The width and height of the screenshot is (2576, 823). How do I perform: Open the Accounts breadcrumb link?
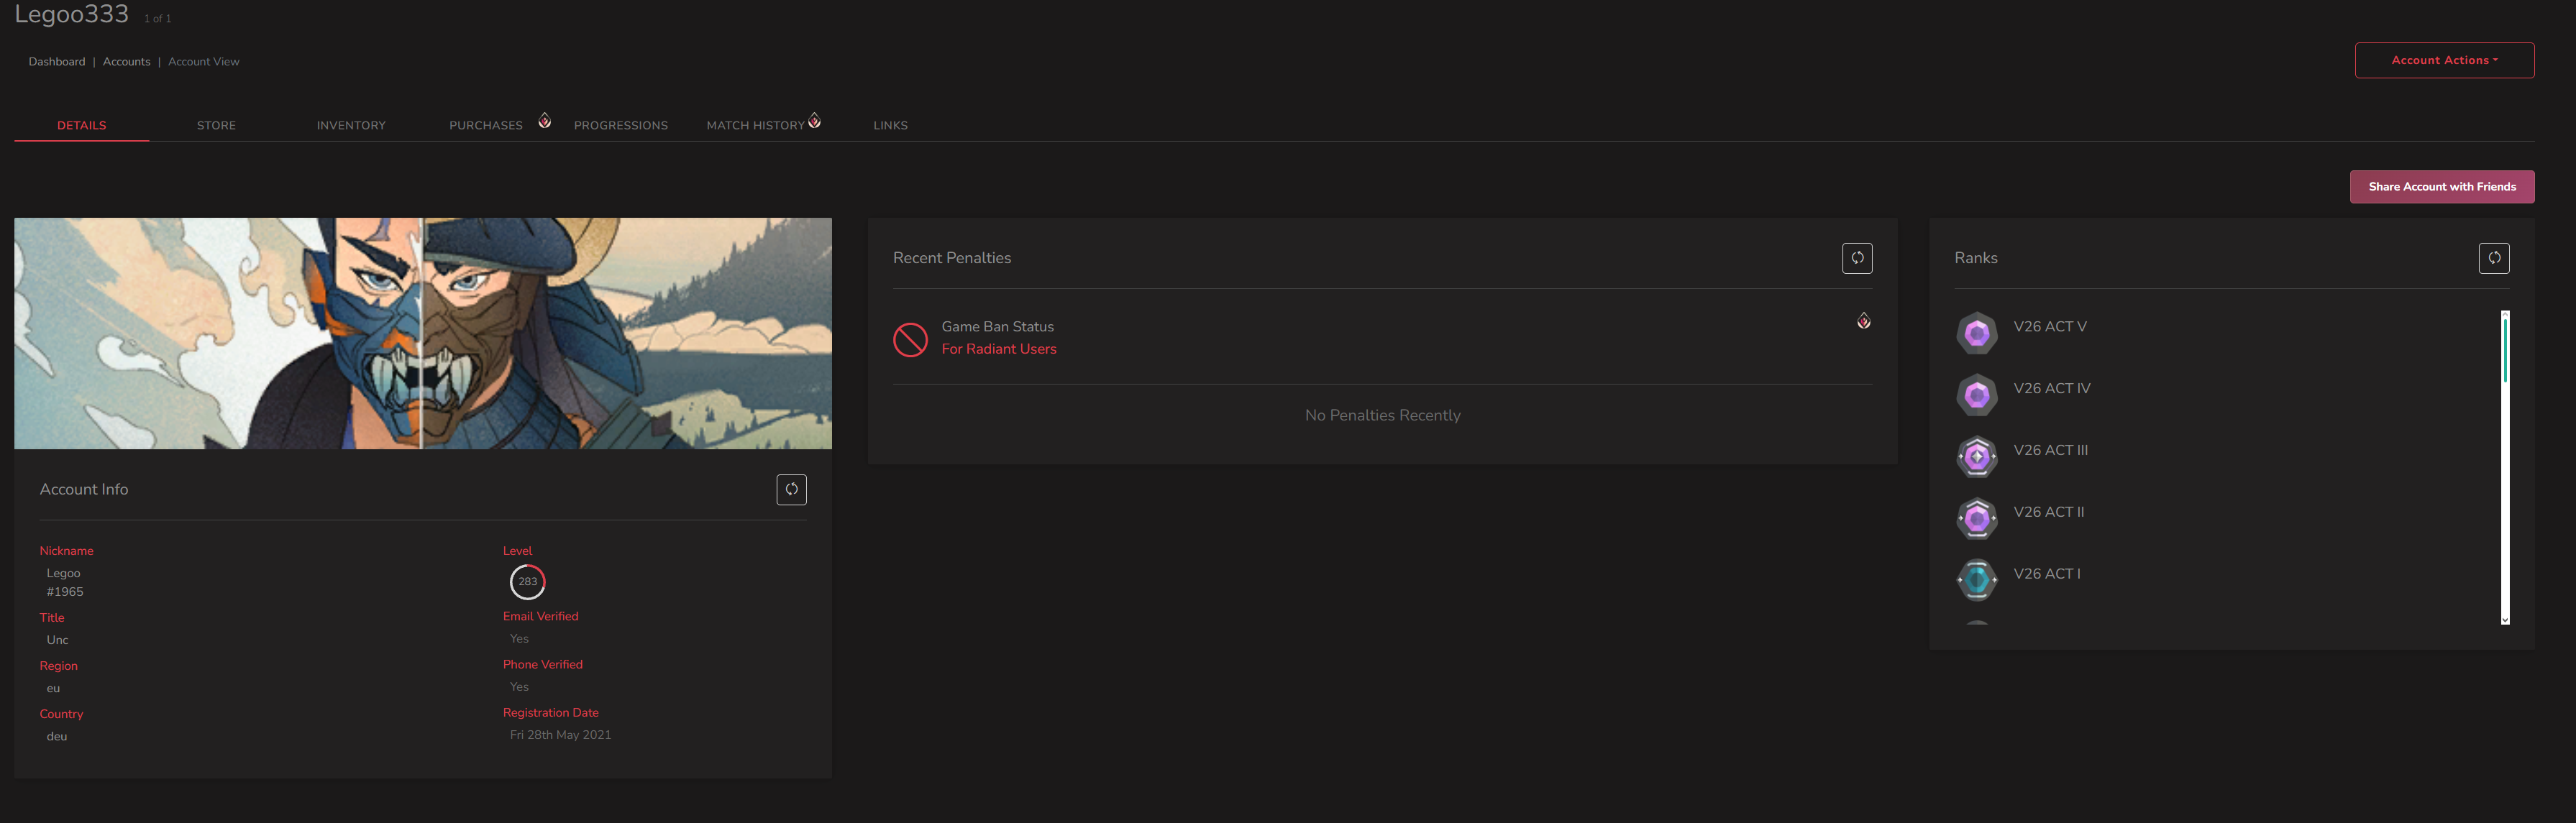(127, 62)
